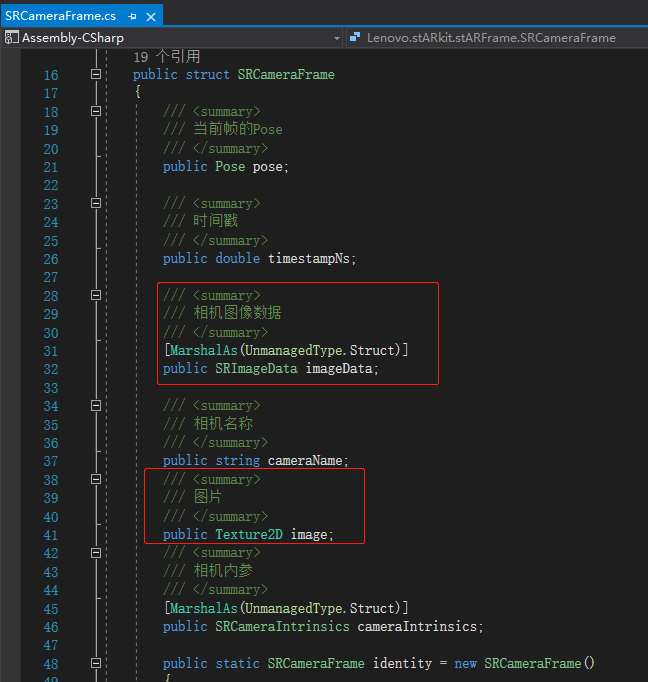Screen dimensions: 648x682
Task: Click line number 41 in the margin
Action: 51,535
